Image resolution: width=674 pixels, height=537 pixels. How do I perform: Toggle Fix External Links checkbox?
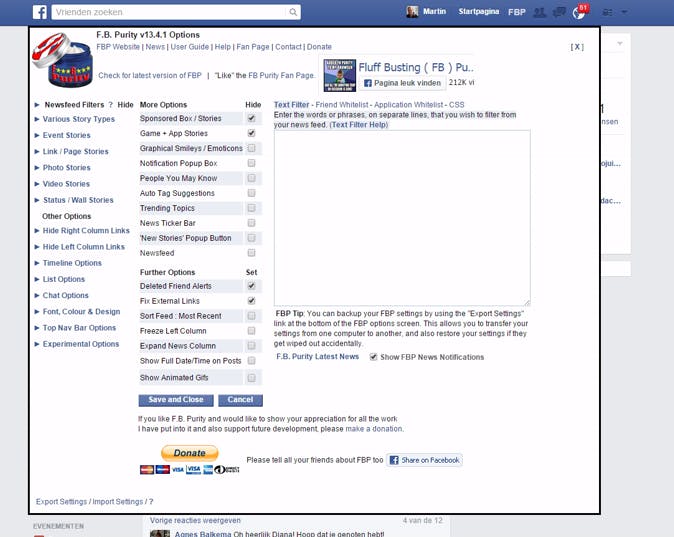click(x=251, y=301)
